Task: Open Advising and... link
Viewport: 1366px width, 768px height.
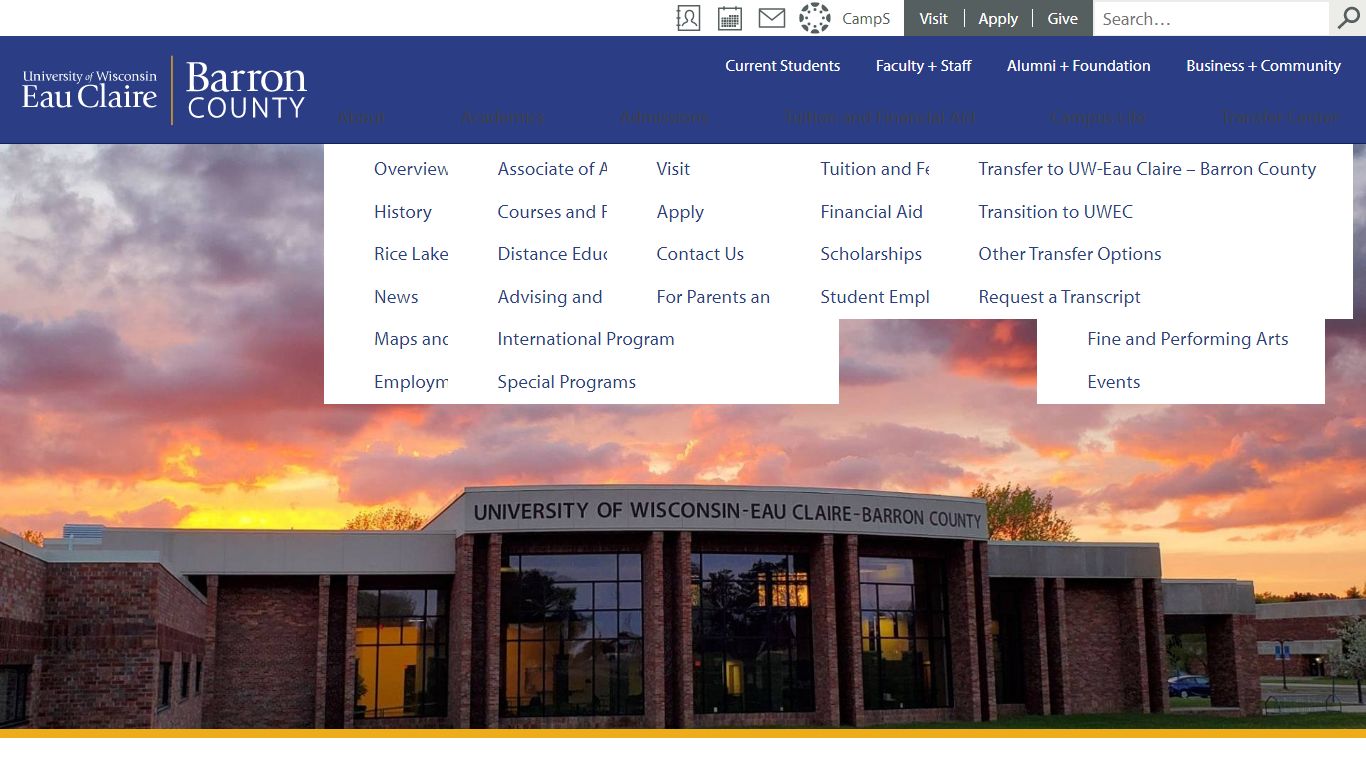Action: pos(550,297)
